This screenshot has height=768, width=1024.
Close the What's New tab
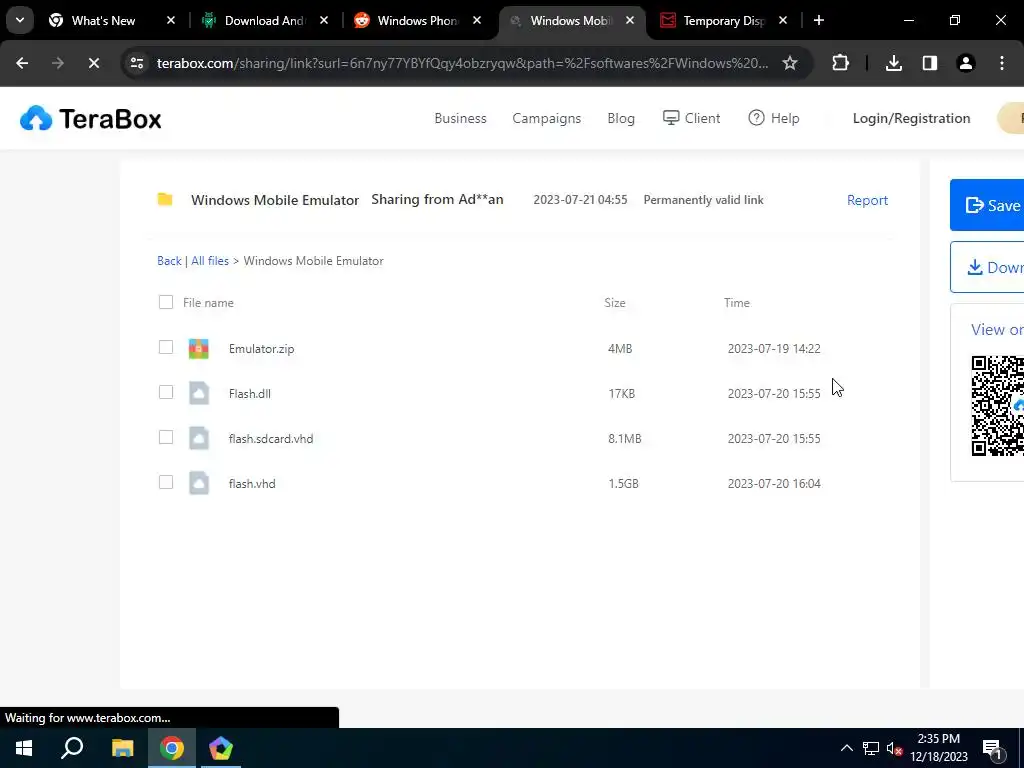(x=171, y=20)
